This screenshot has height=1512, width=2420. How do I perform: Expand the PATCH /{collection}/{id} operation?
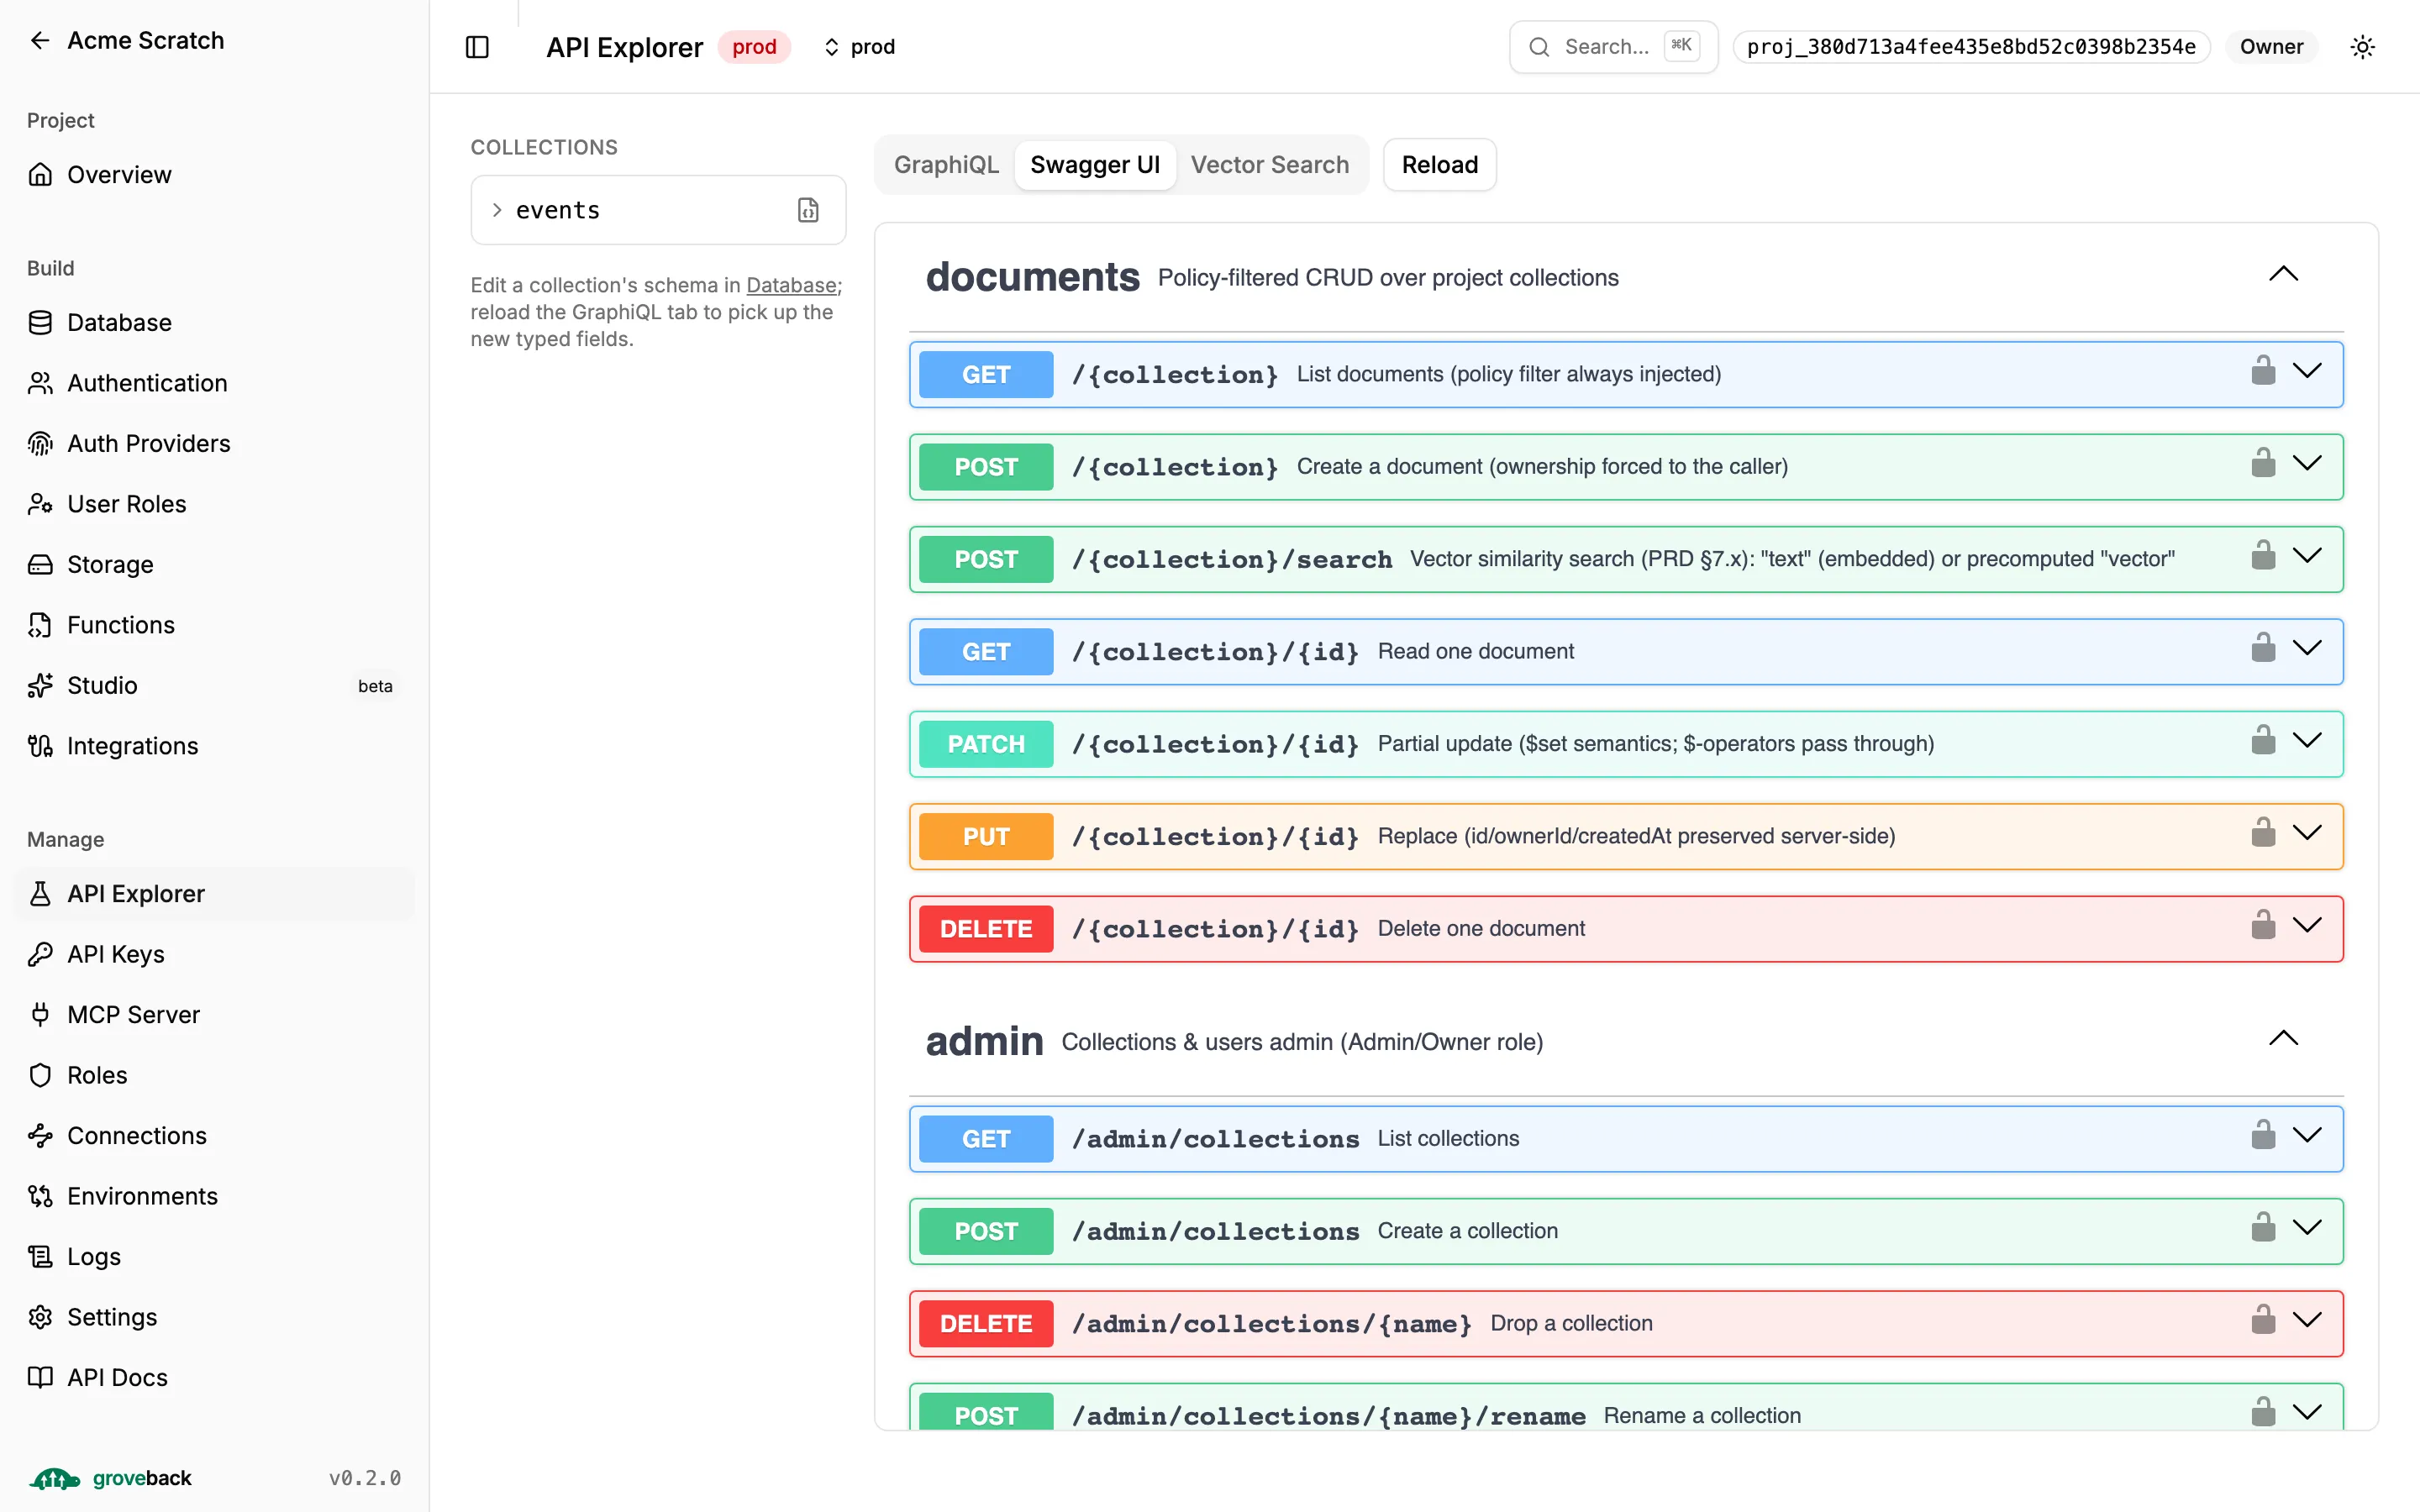tap(2307, 741)
